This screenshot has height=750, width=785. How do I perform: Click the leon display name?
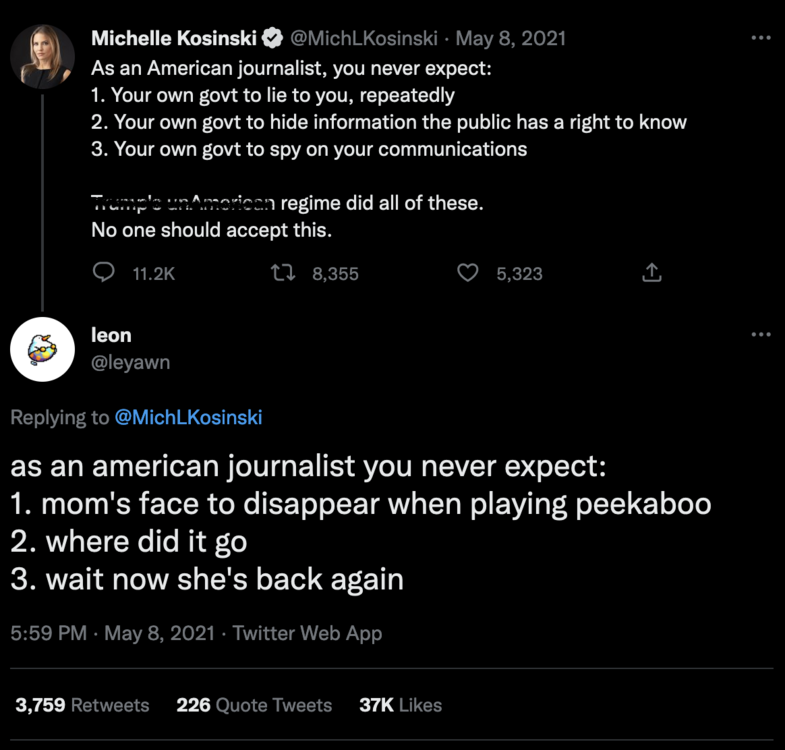pyautogui.click(x=111, y=335)
